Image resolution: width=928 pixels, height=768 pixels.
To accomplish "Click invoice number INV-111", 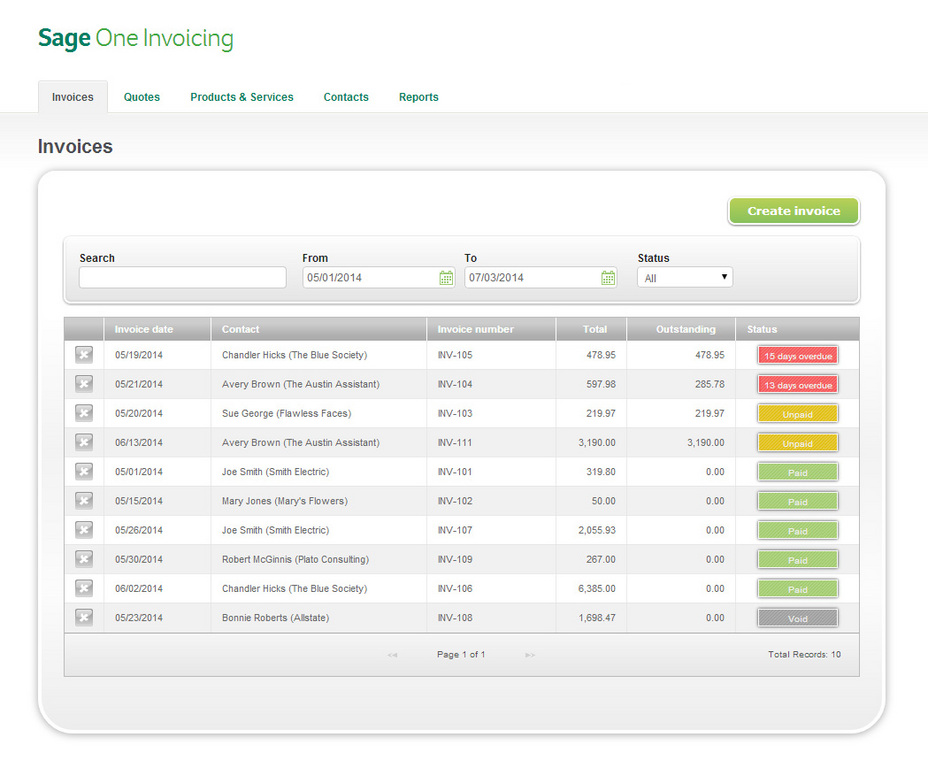I will click(x=455, y=443).
